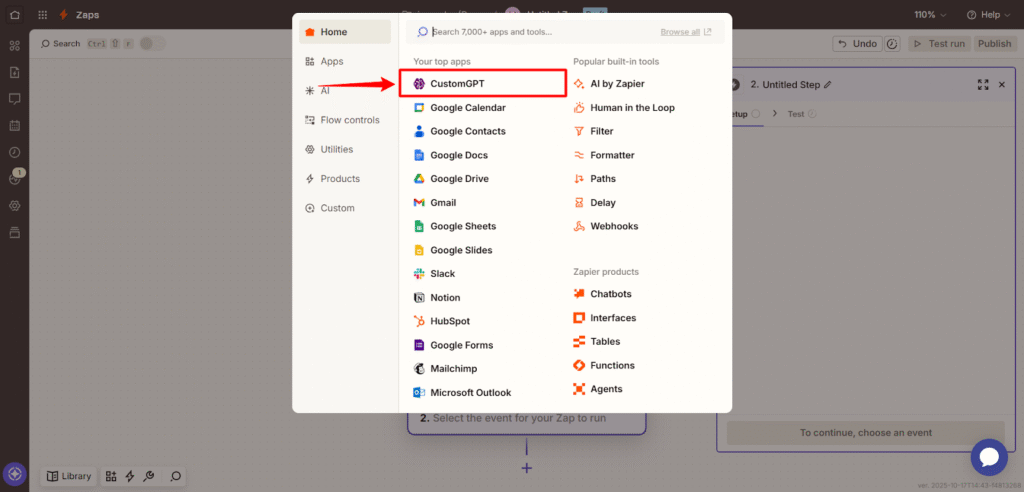Go to Zapier home icon

pos(14,14)
